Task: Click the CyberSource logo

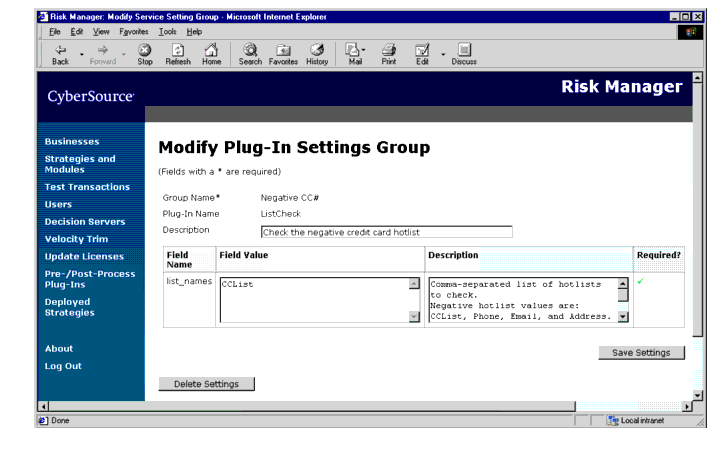Action: click(x=90, y=96)
